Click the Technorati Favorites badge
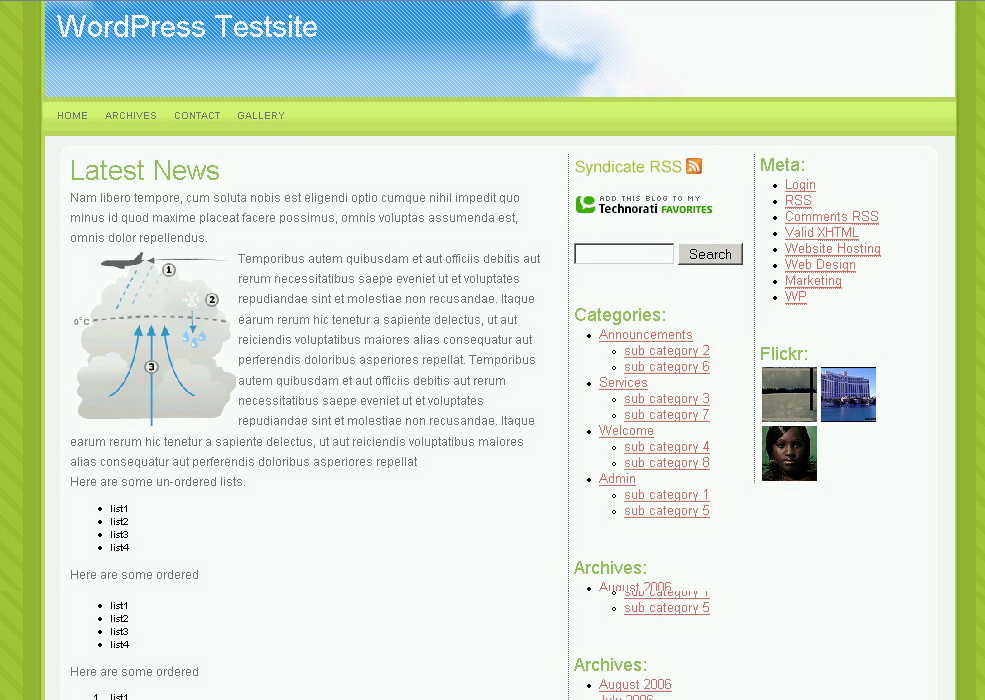 point(644,205)
